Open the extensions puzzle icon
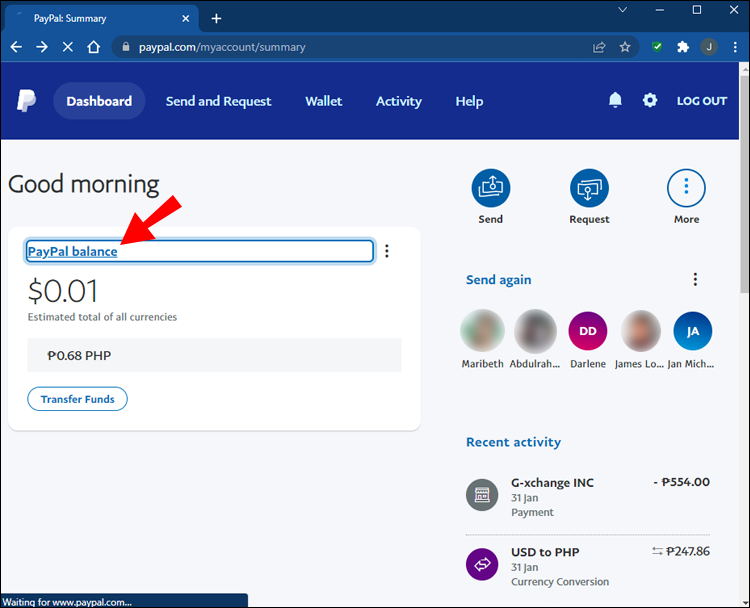The image size is (750, 608). click(683, 47)
